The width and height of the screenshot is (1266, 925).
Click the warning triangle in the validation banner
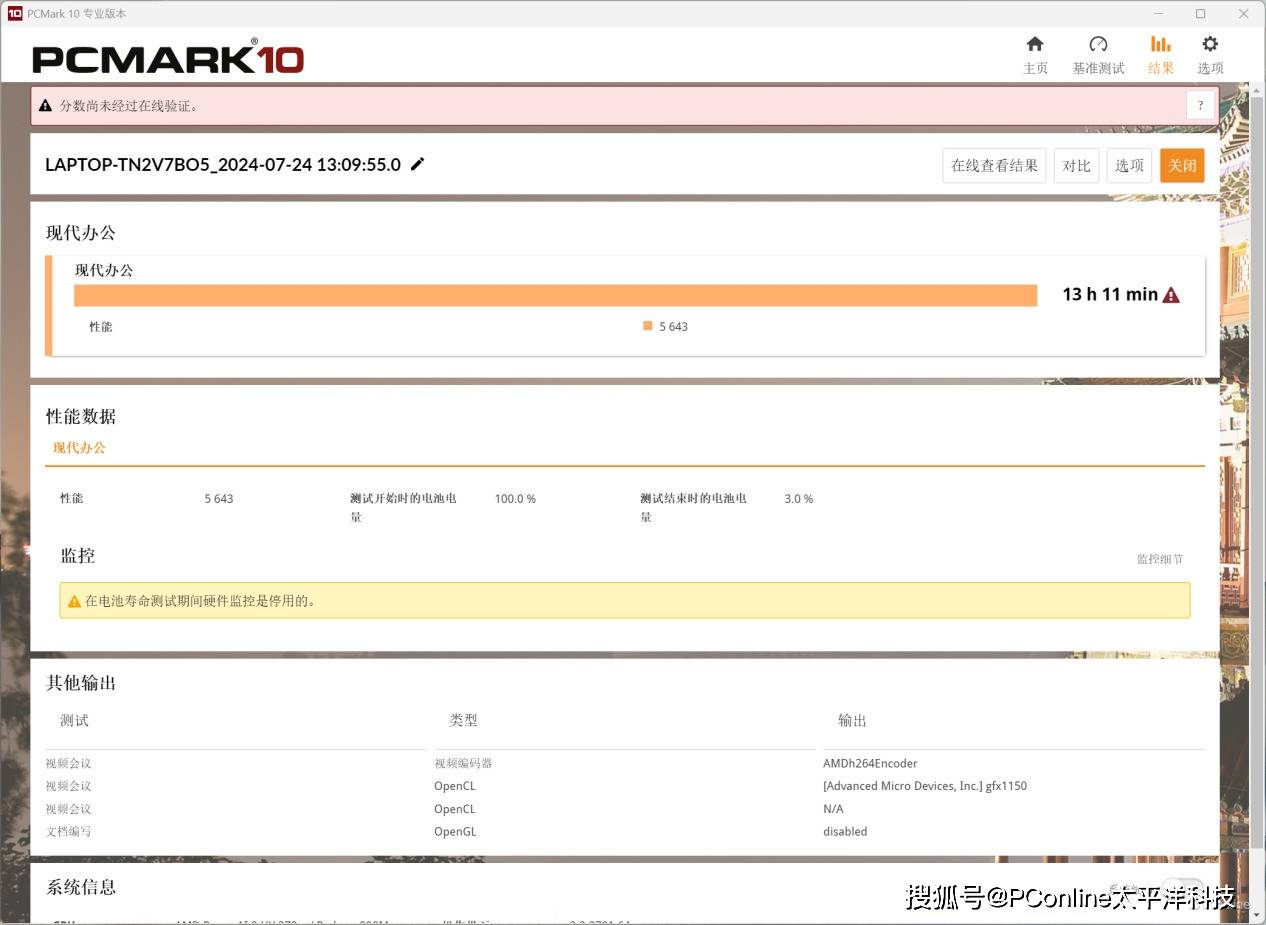pos(45,105)
